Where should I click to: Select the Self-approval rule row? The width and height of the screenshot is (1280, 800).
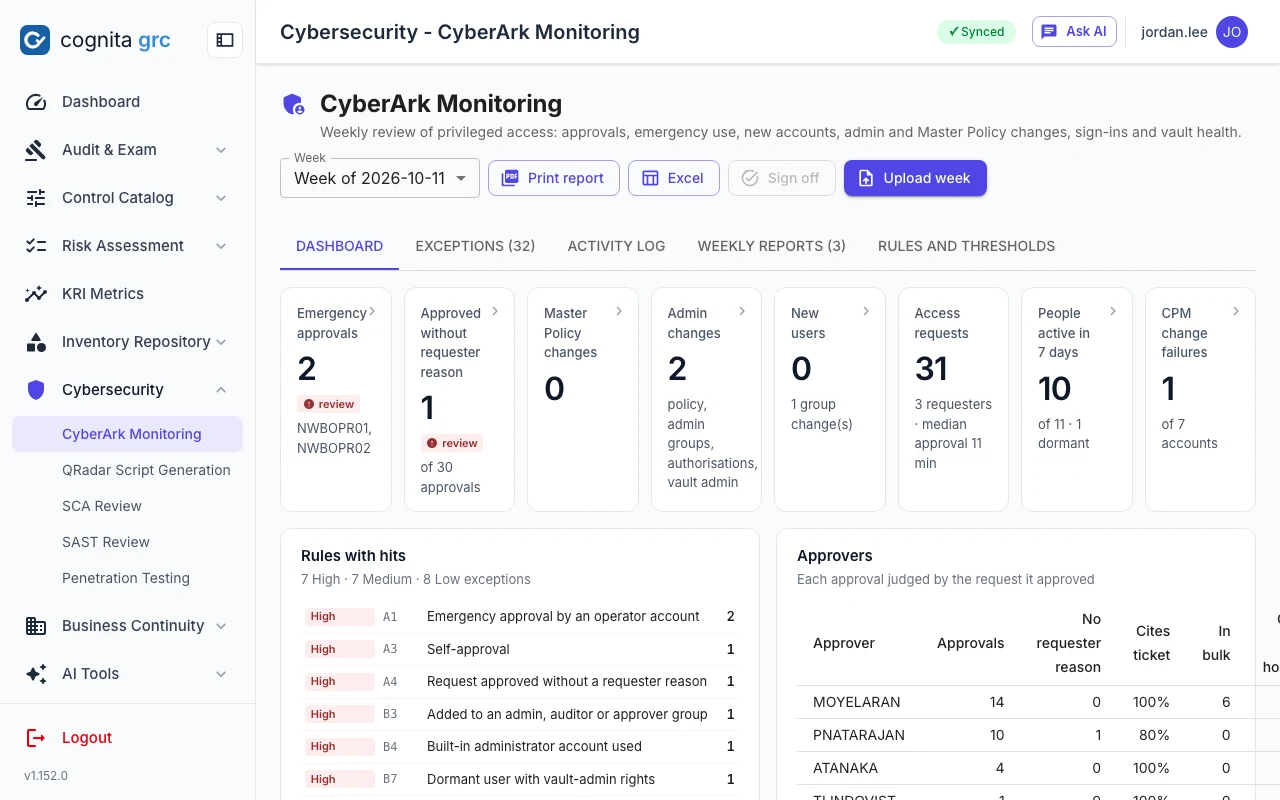tap(520, 649)
